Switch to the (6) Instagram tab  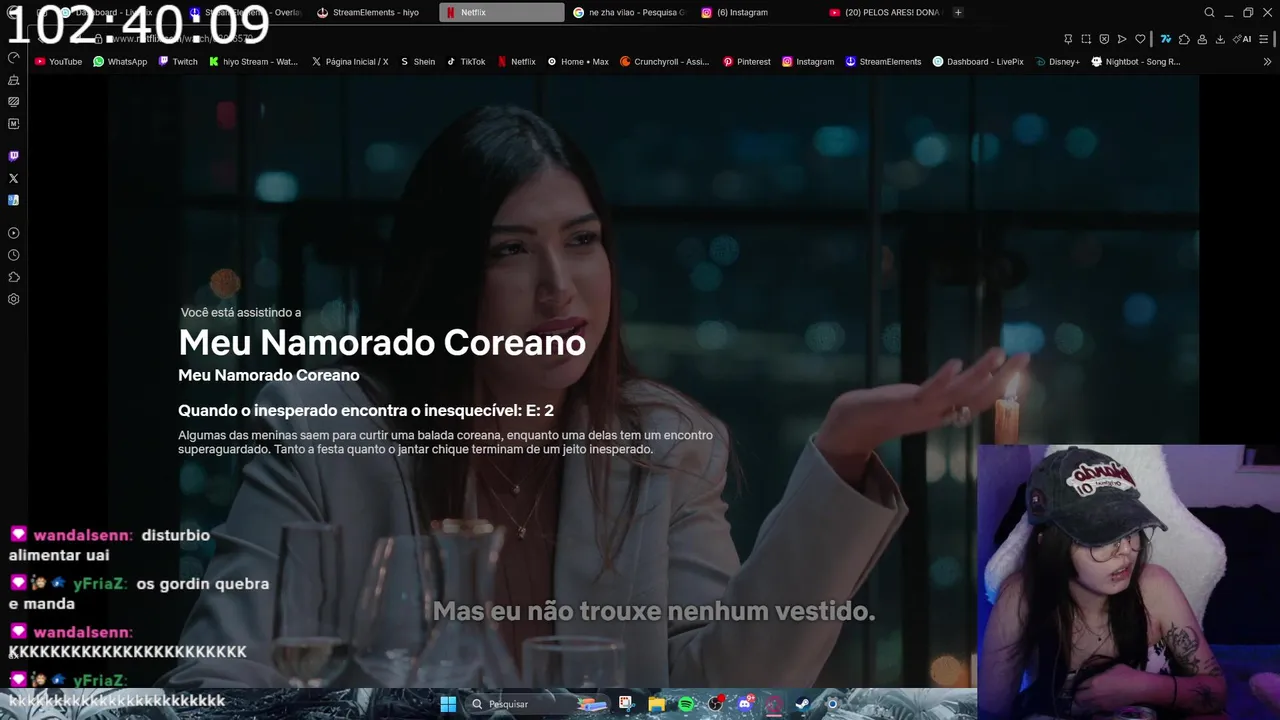point(757,12)
